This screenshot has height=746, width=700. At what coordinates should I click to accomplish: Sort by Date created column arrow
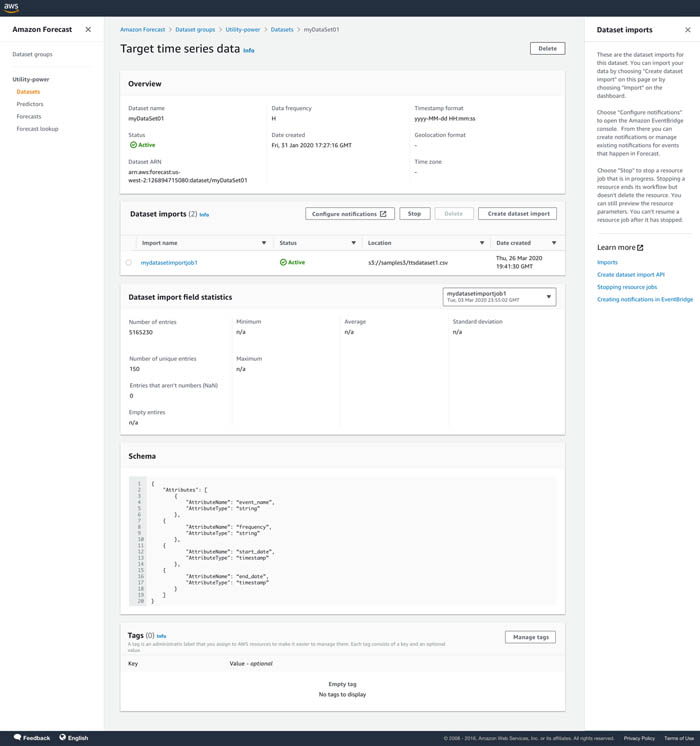click(x=554, y=243)
